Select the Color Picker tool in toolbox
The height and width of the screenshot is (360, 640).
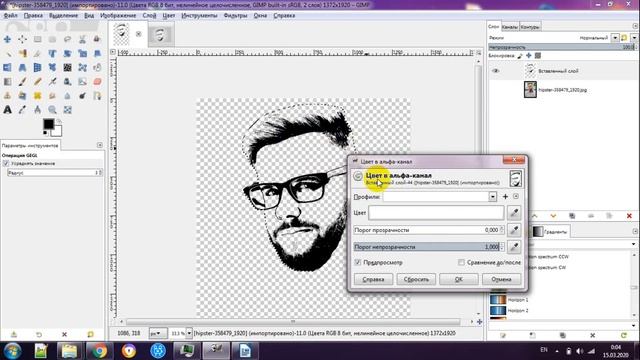pyautogui.click(x=22, y=110)
